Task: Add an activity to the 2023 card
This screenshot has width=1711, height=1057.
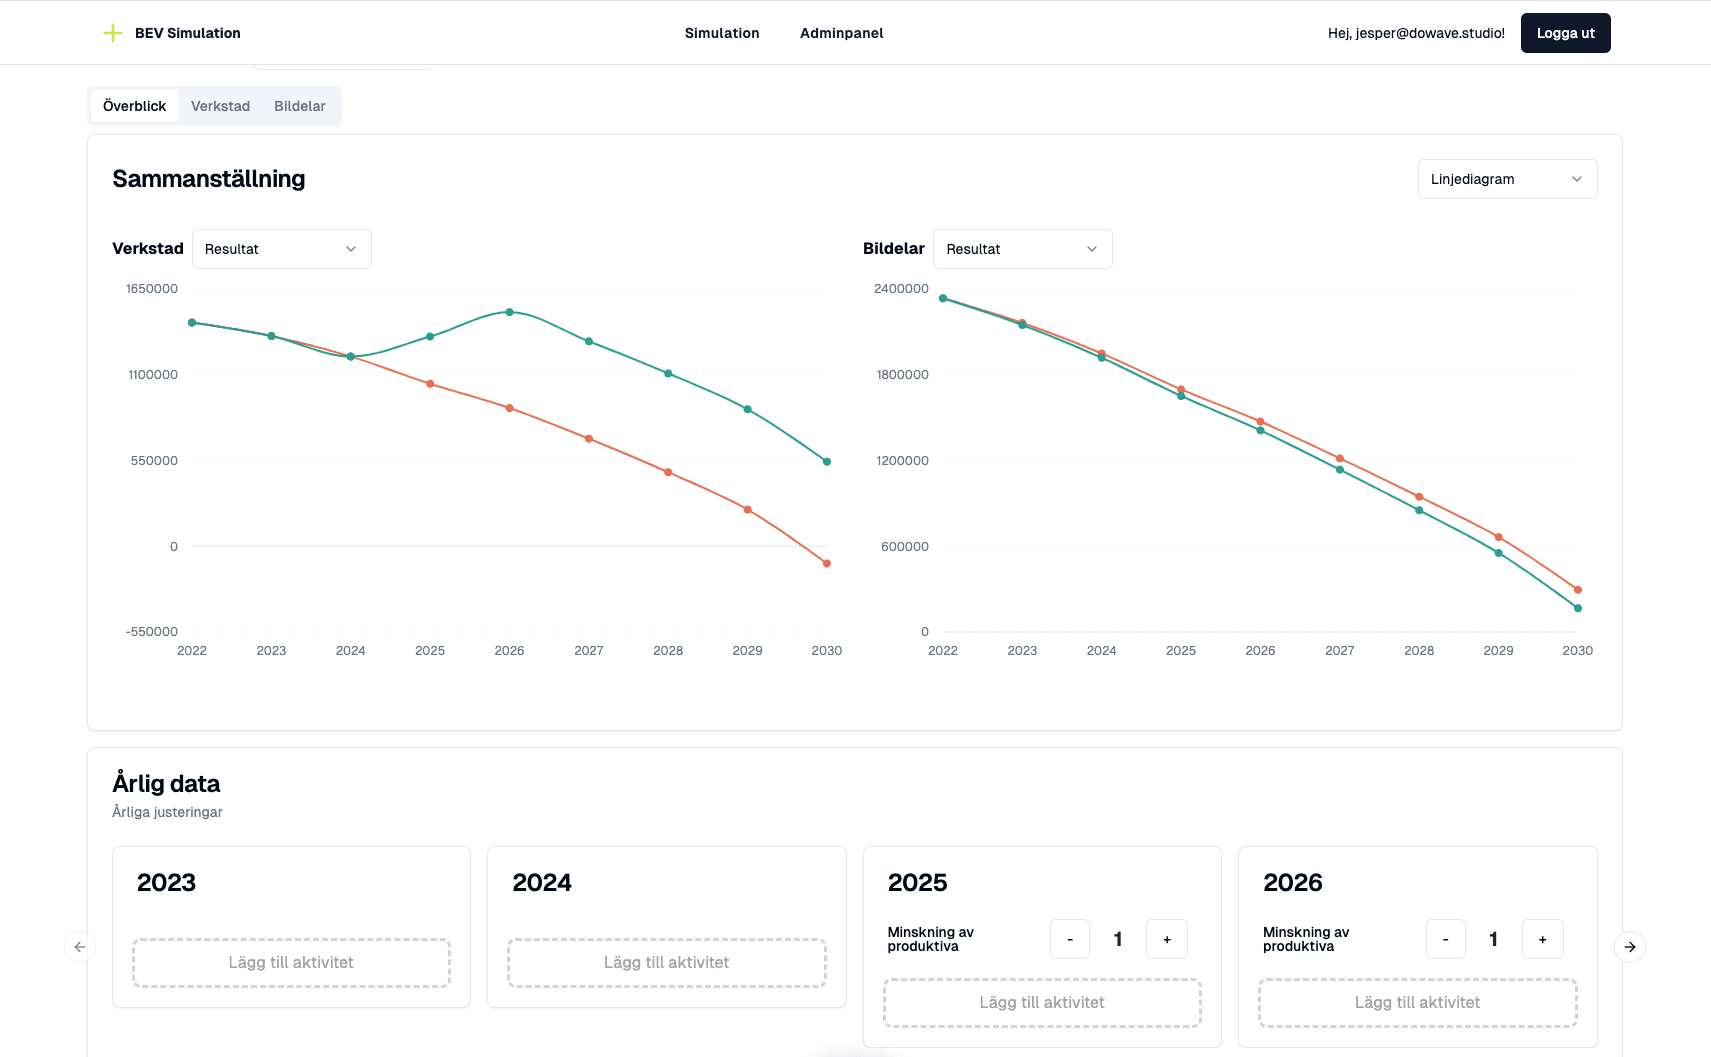Action: (291, 962)
